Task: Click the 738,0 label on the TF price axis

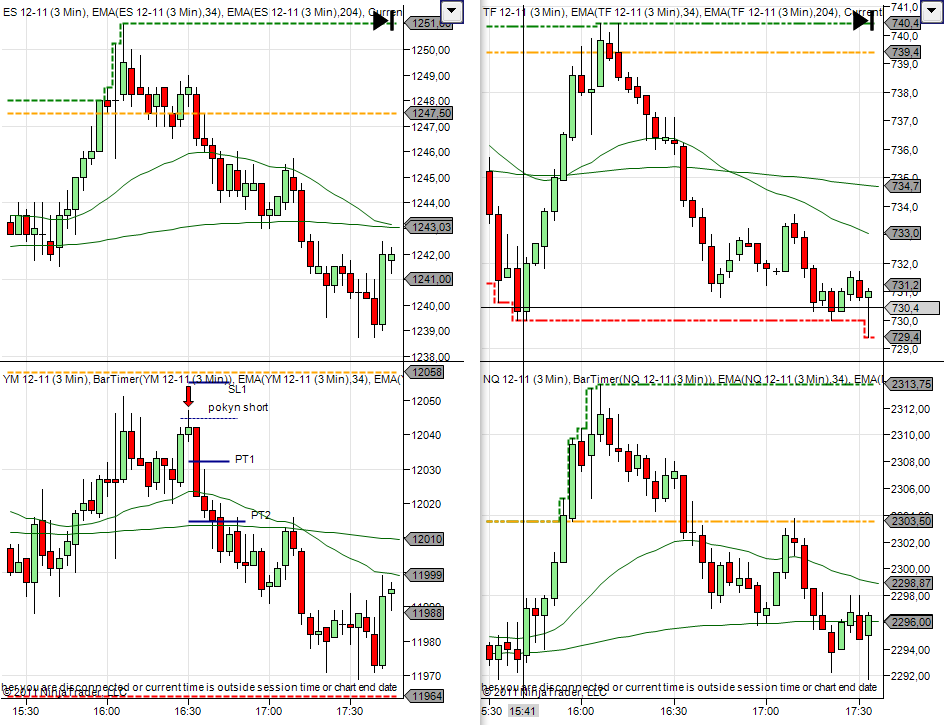Action: pyautogui.click(x=905, y=93)
